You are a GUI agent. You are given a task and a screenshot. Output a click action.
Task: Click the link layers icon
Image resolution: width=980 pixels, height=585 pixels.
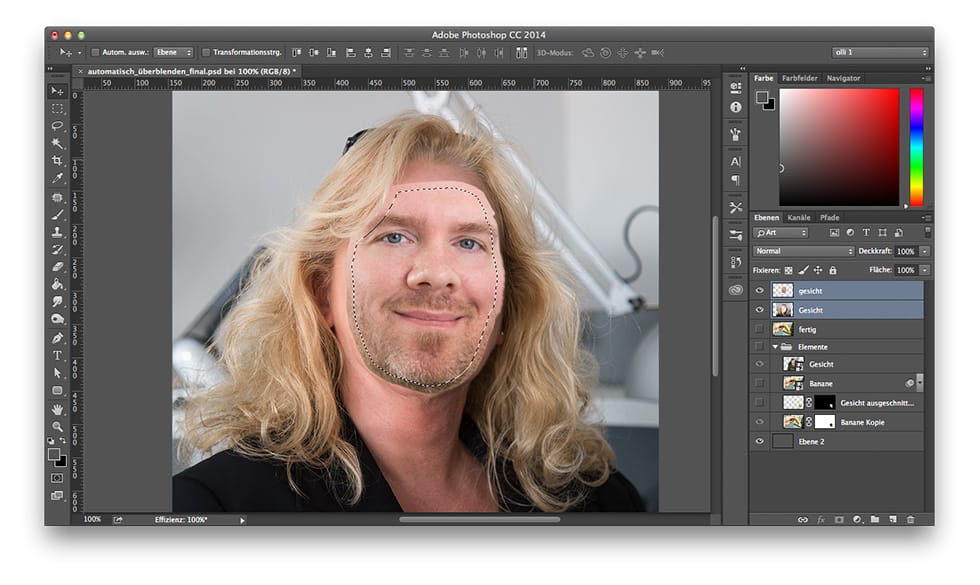click(x=802, y=519)
